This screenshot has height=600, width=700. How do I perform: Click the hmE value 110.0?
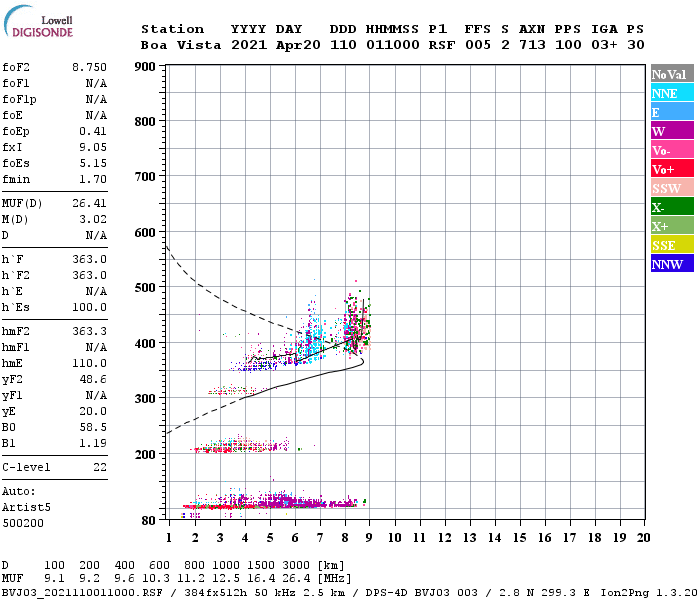pos(89,364)
